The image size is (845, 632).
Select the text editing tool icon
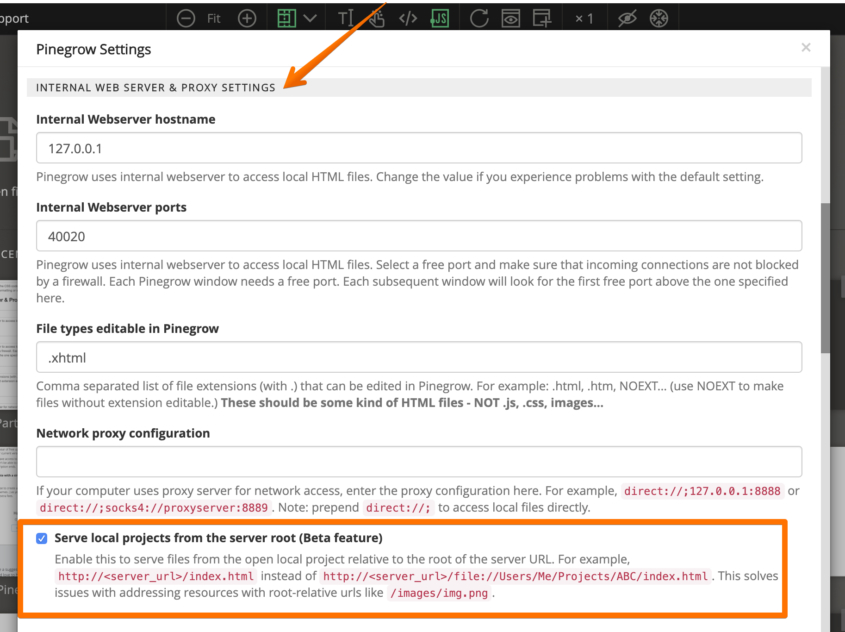345,18
